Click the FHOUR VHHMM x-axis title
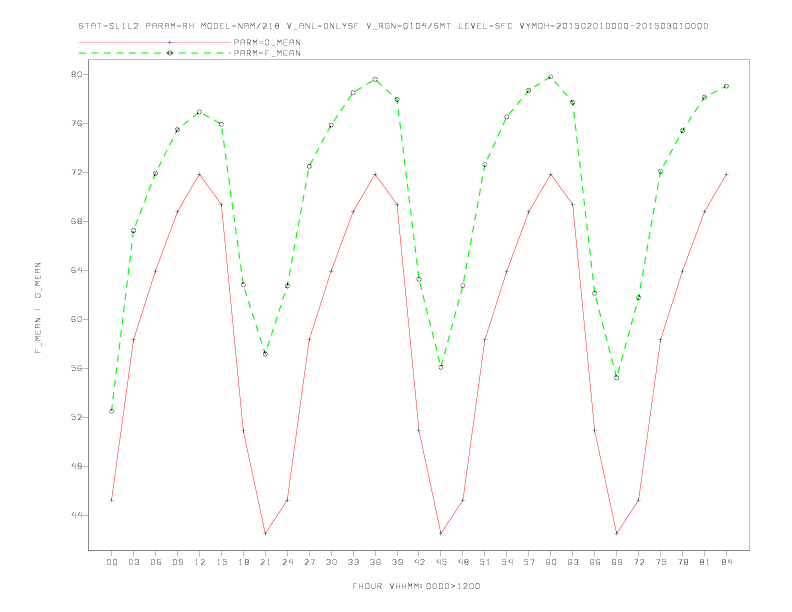Image resolution: width=792 pixels, height=612 pixels. click(416, 586)
